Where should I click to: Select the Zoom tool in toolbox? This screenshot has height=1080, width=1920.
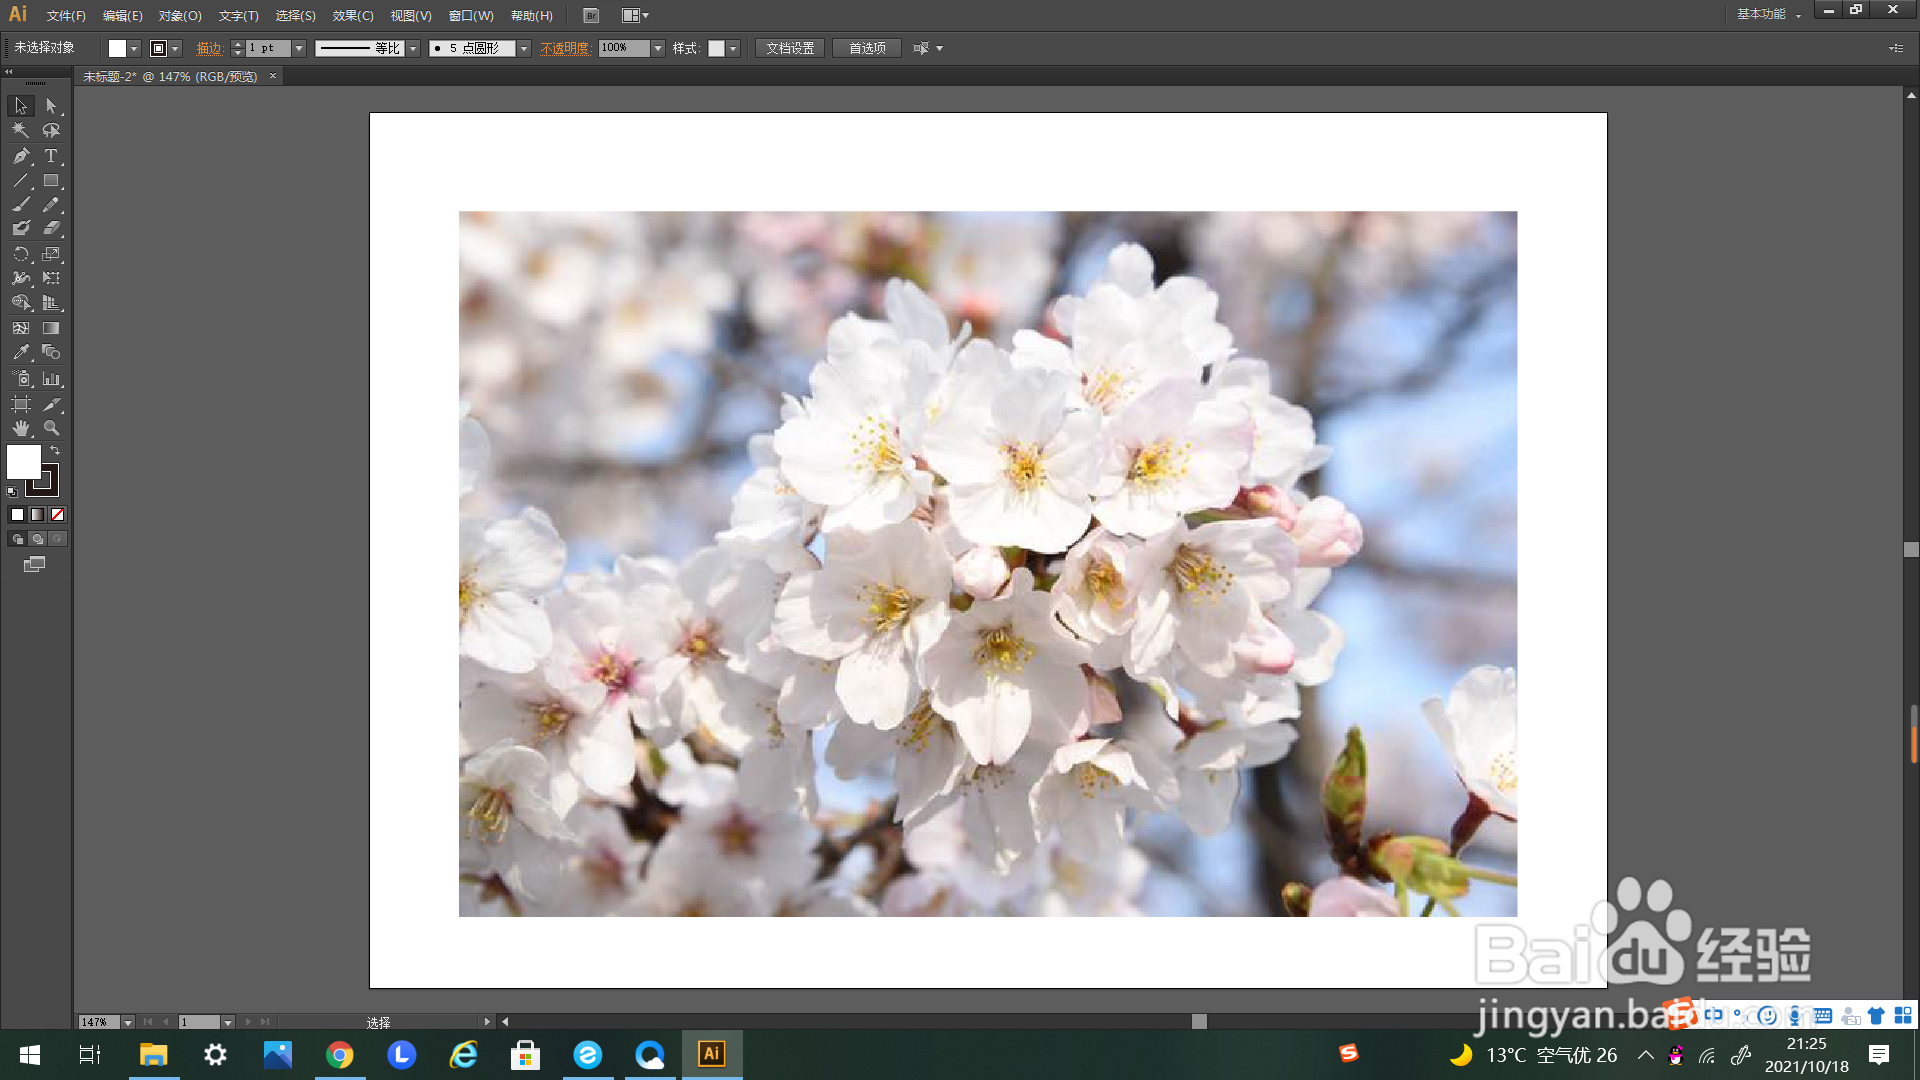tap(51, 428)
